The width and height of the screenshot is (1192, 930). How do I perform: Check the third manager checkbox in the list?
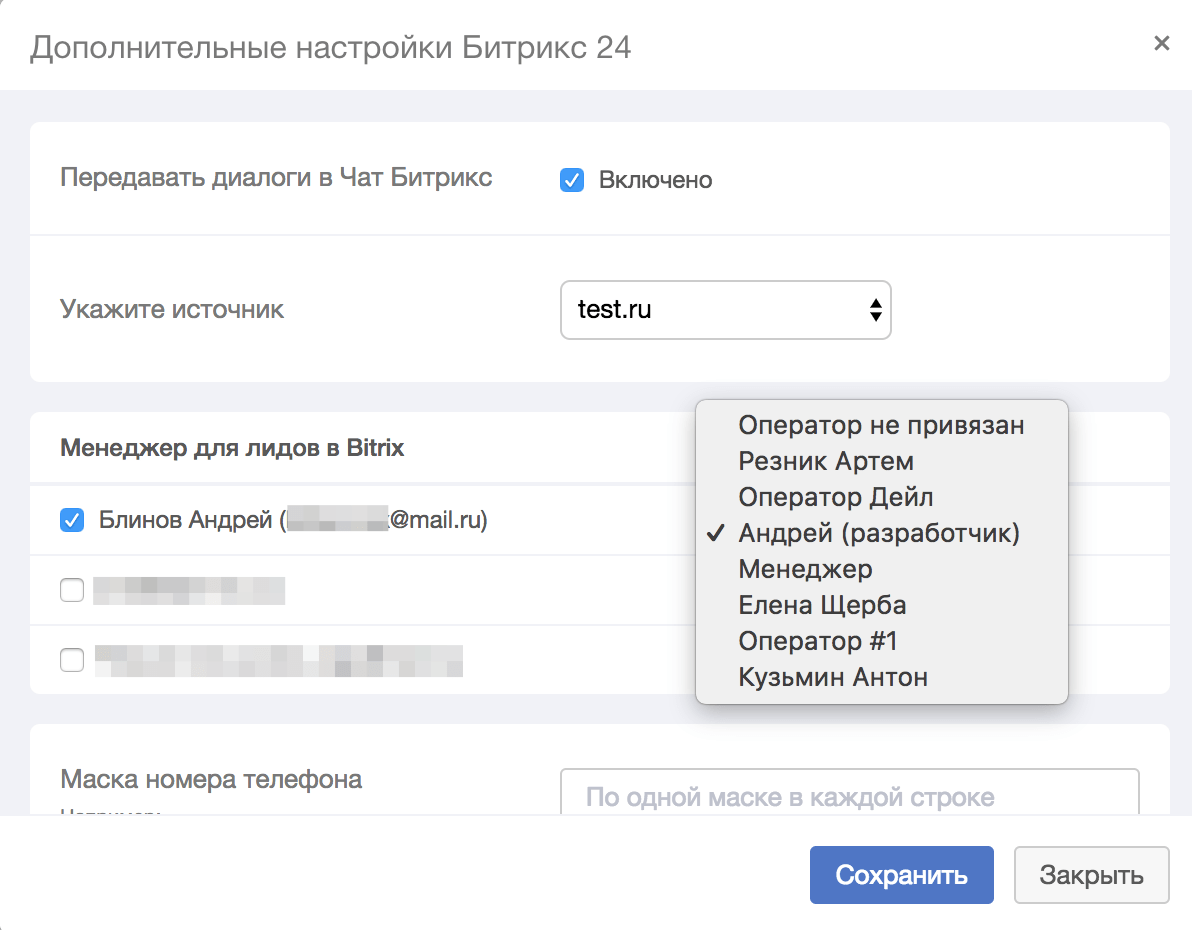(72, 660)
